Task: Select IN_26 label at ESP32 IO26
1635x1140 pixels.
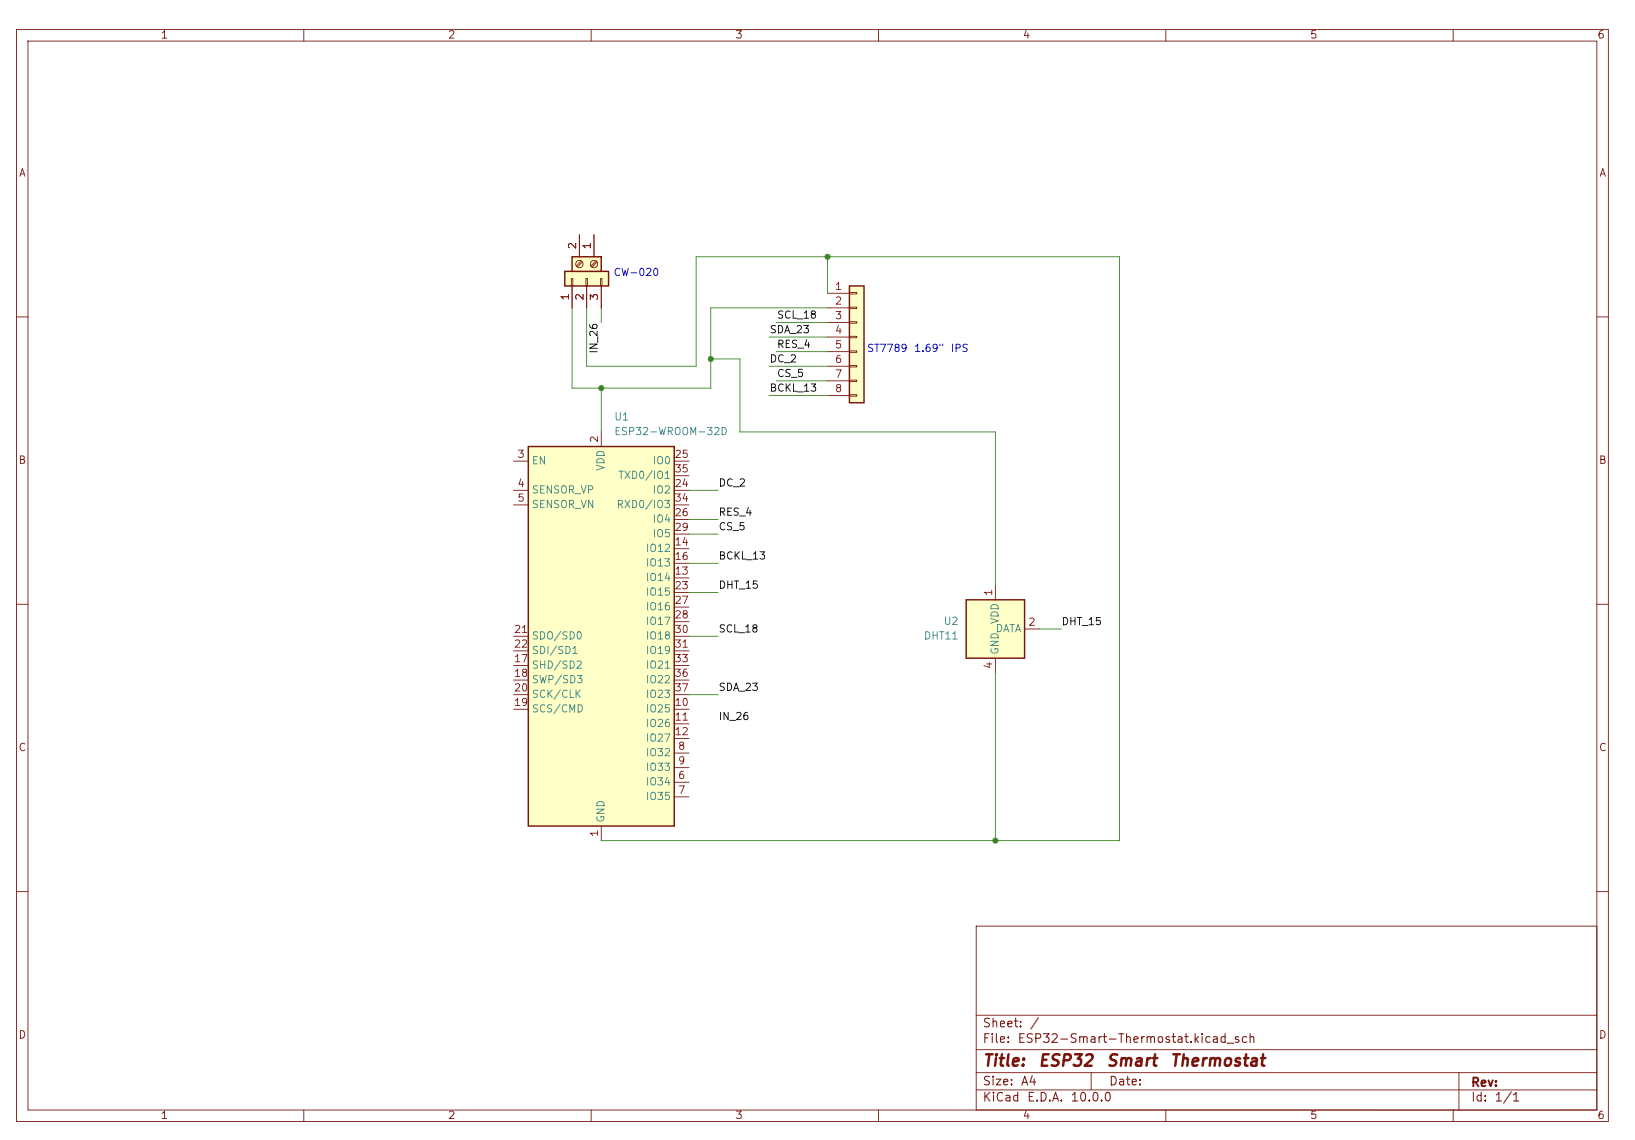Action: (733, 716)
